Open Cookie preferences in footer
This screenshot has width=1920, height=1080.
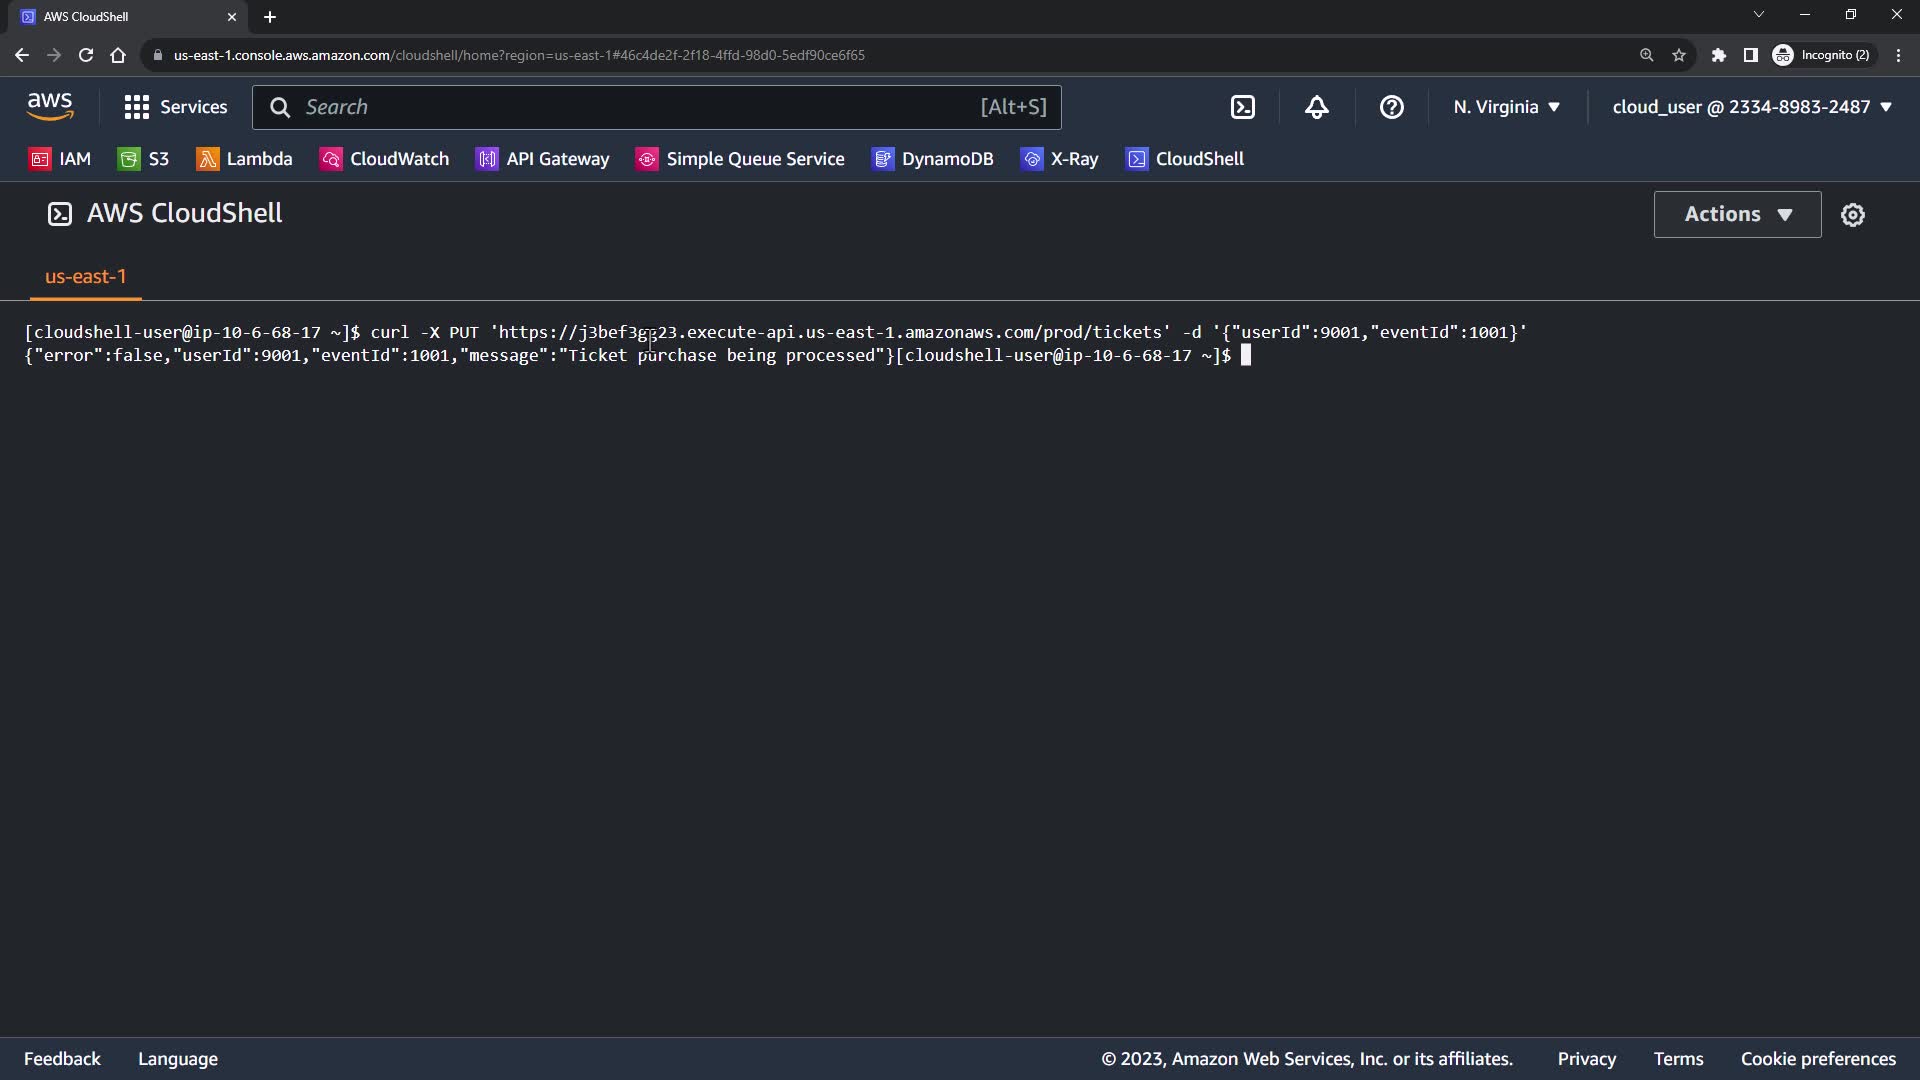point(1817,1059)
